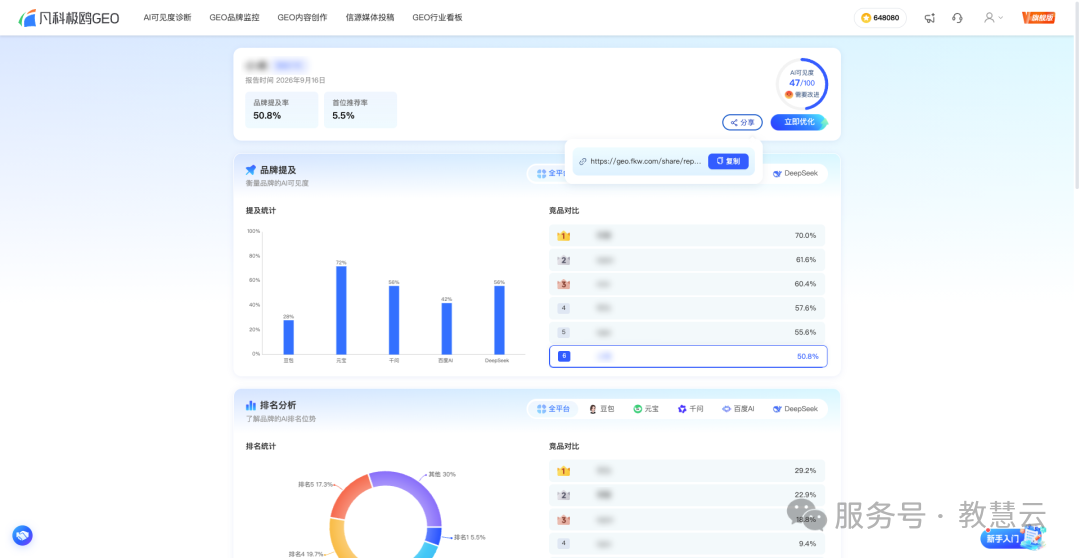The height and width of the screenshot is (558, 1080).
Task: Click the 品牌提及率 50.8% card
Action: click(282, 110)
